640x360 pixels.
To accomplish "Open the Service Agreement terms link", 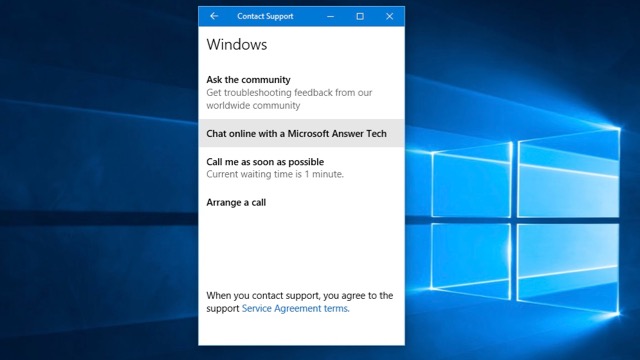I will pos(296,309).
